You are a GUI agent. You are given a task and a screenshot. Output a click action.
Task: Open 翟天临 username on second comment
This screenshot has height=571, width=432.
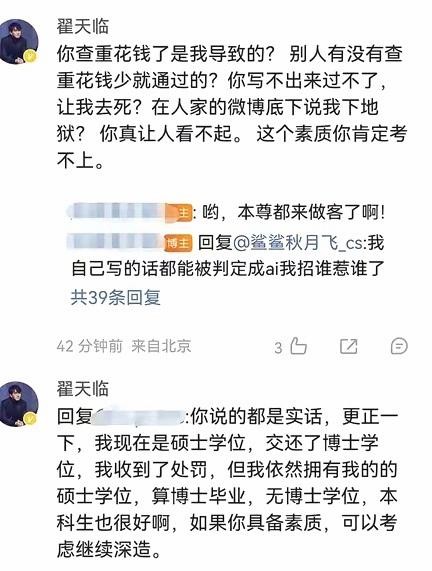83,389
